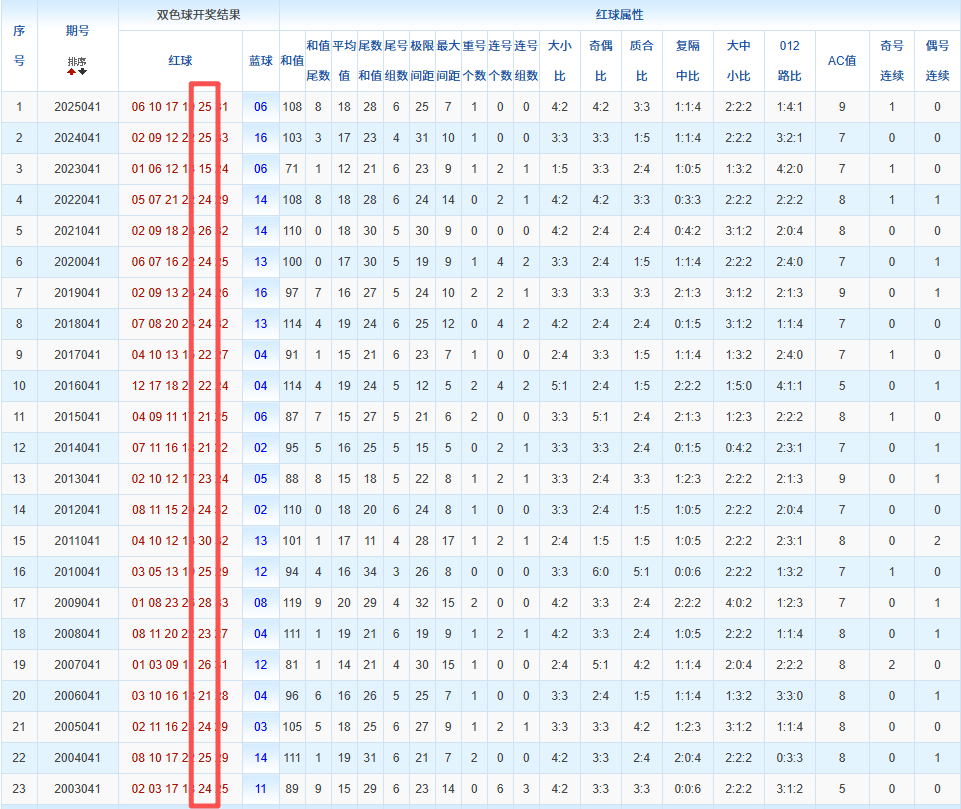Image resolution: width=961 pixels, height=809 pixels.
Task: Select the AC值 column header
Action: pyautogui.click(x=842, y=60)
